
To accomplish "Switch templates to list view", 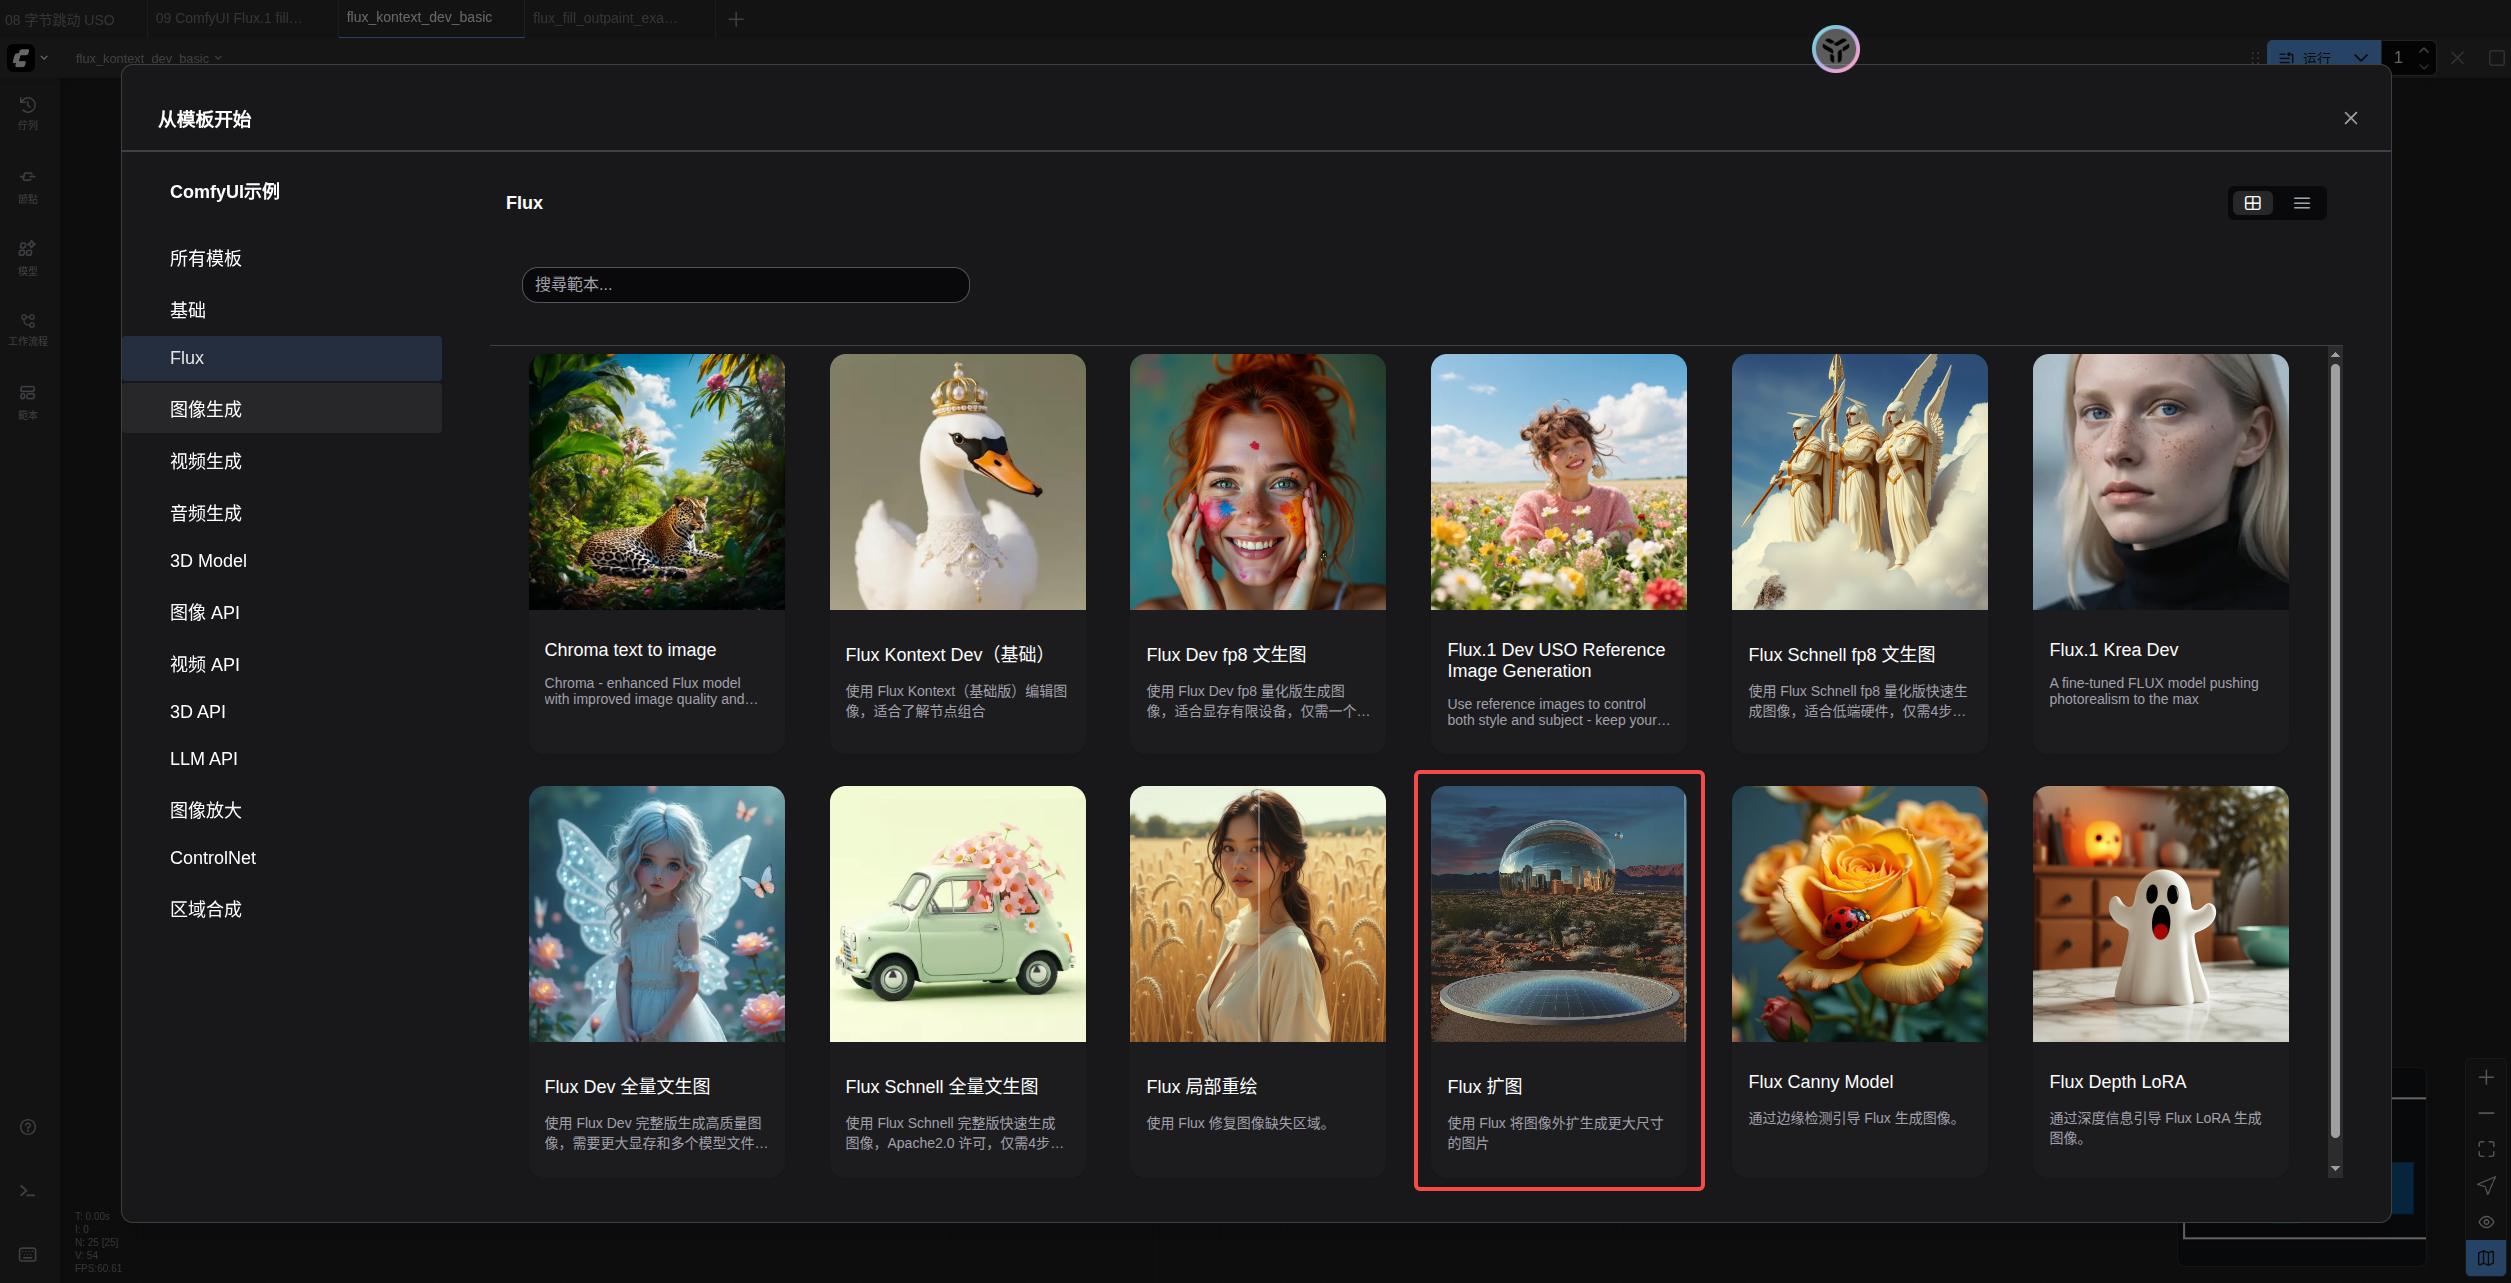I will 2302,203.
